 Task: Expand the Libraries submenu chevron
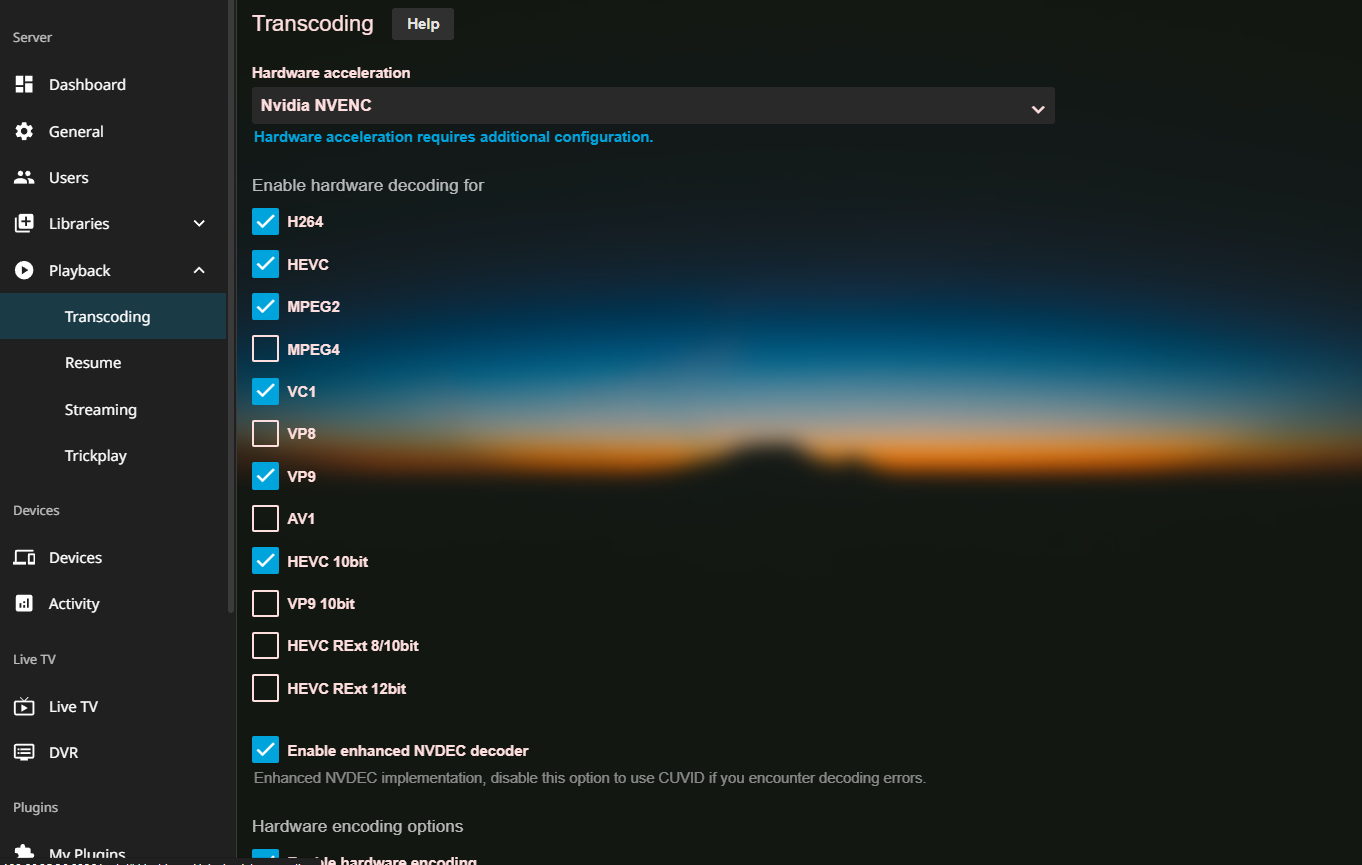point(199,224)
